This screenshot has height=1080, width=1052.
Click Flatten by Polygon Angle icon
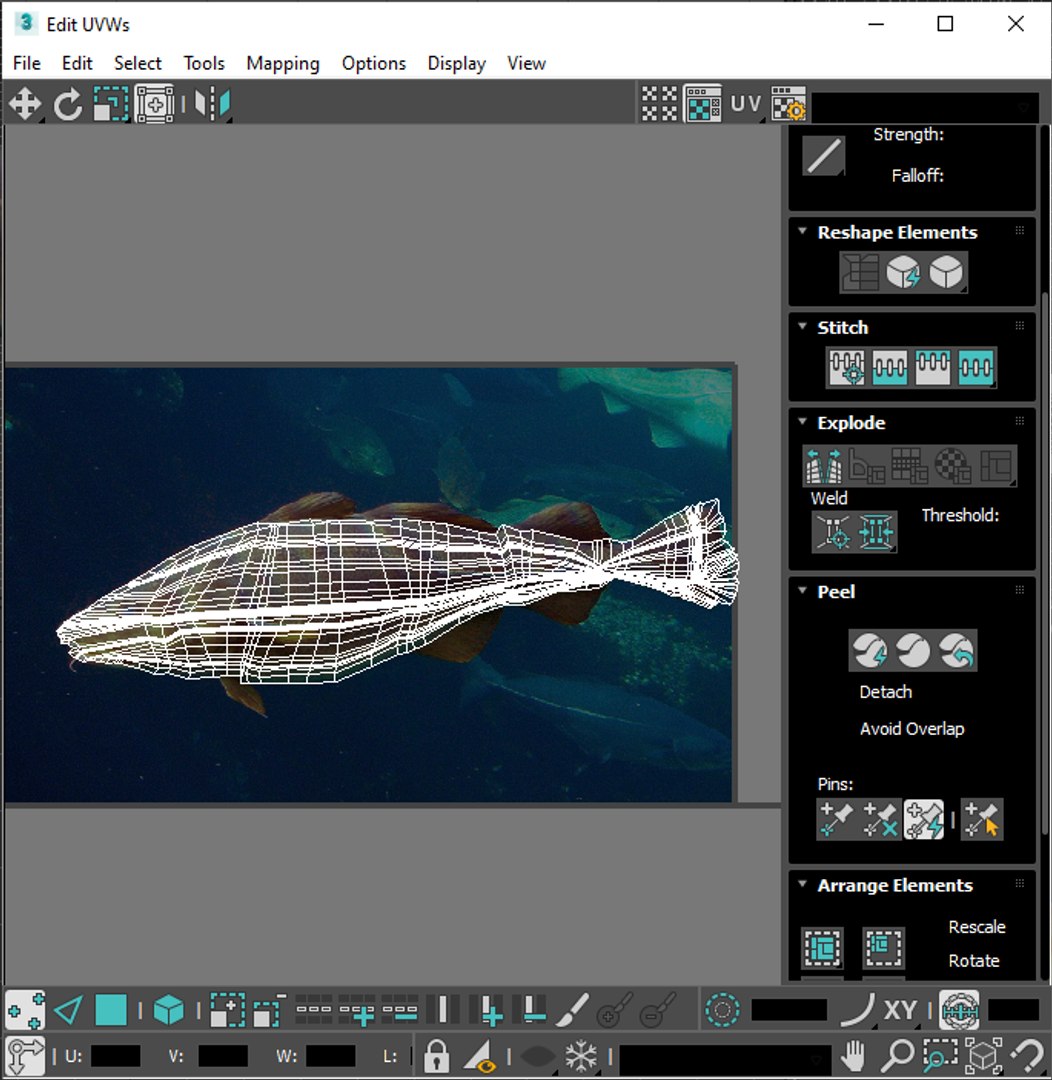[867, 466]
